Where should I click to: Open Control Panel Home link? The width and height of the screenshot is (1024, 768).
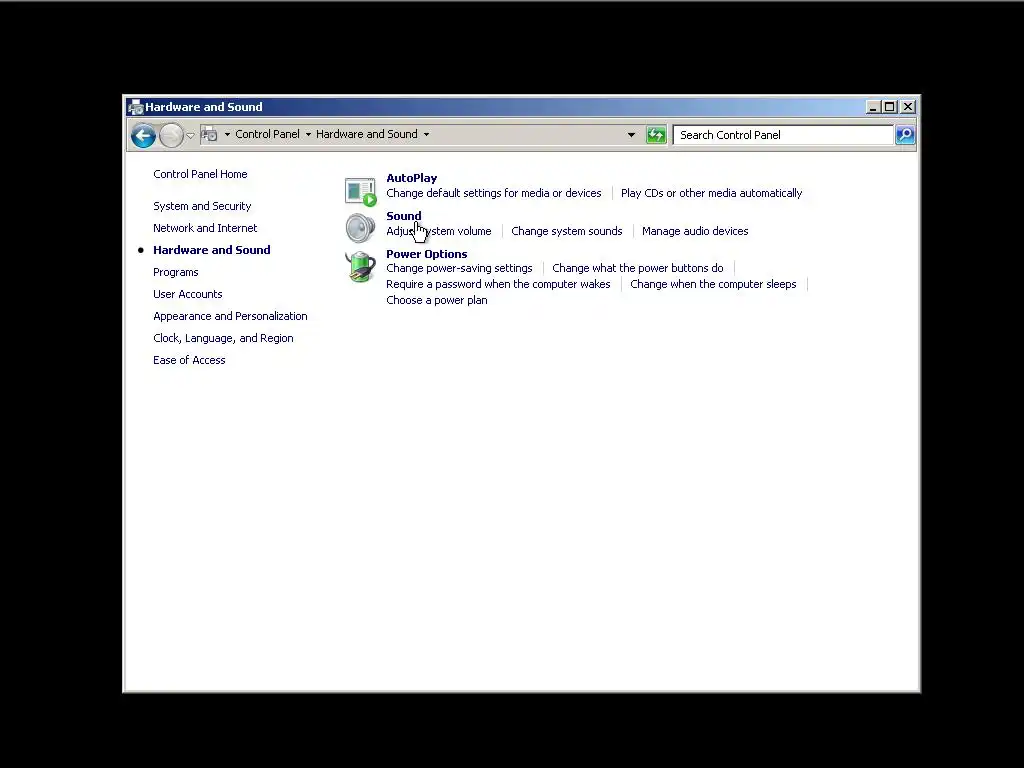point(200,174)
